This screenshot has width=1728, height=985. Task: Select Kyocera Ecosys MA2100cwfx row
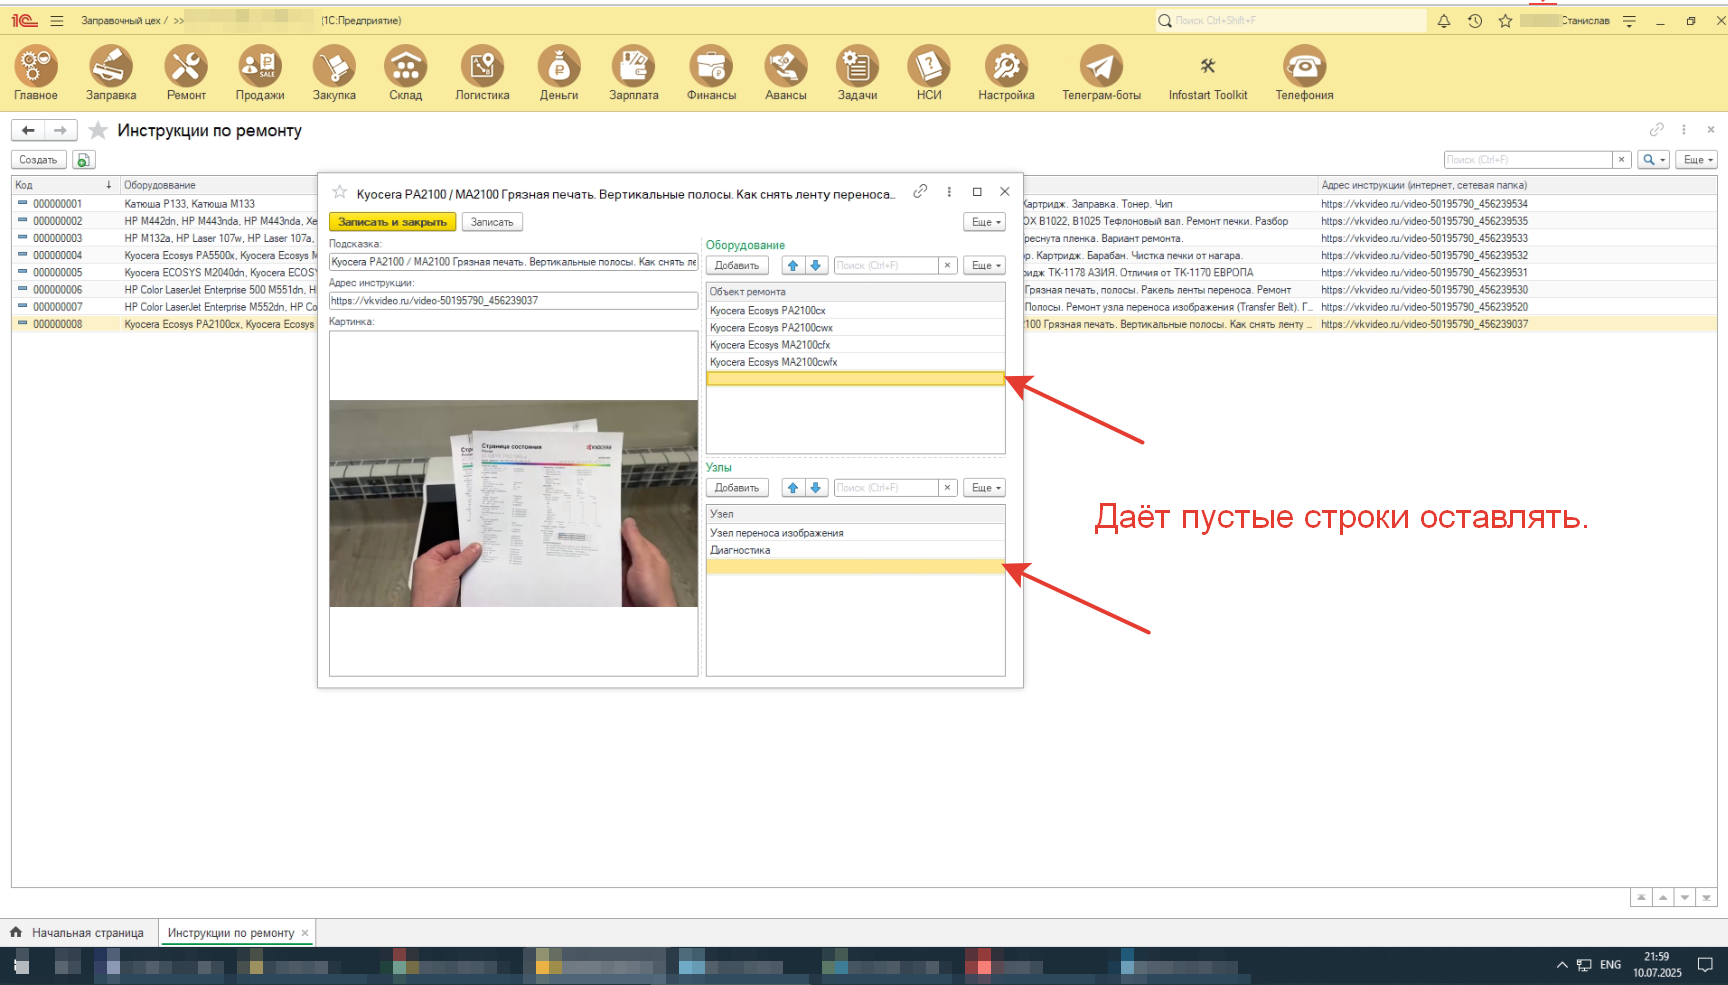point(855,362)
